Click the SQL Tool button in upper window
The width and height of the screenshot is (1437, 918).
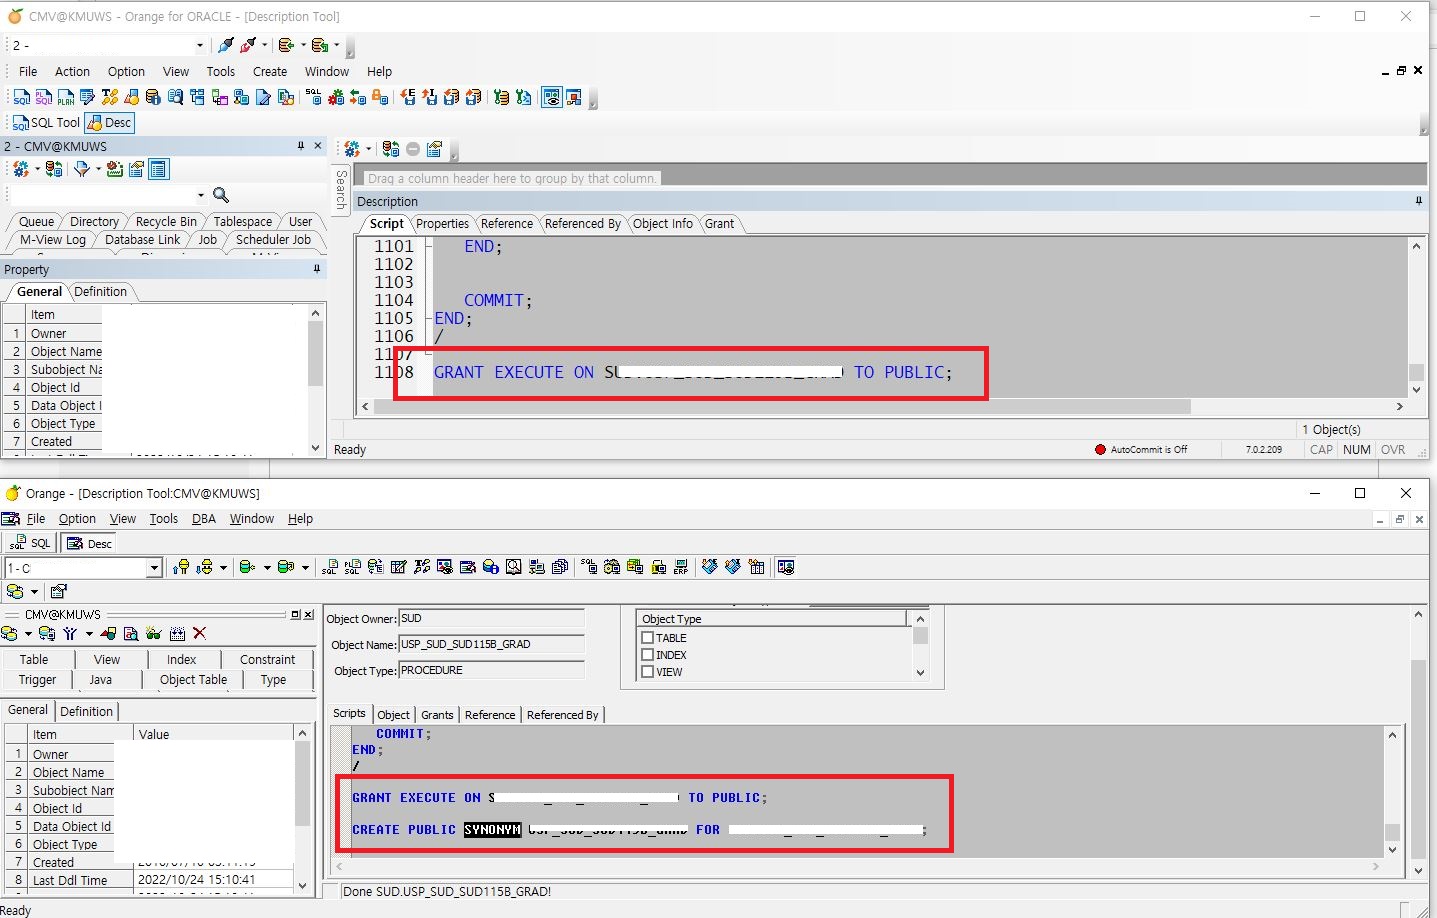click(x=46, y=122)
